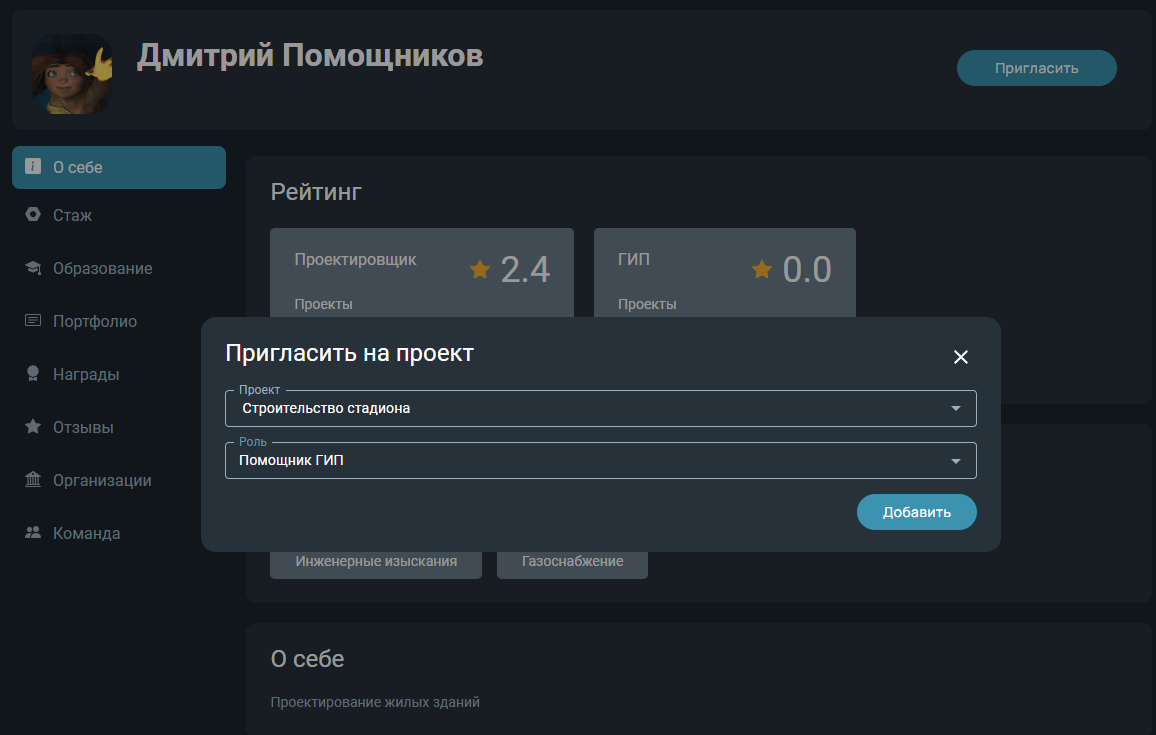Open the Проект dropdown field
This screenshot has height=735, width=1156.
click(x=600, y=408)
